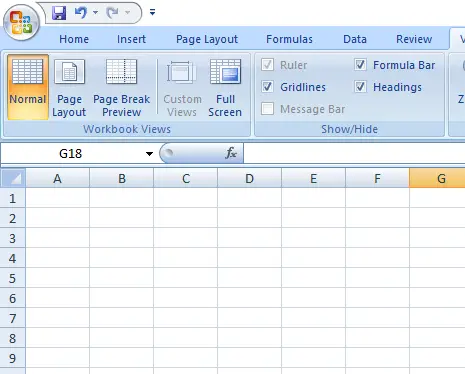Select all cells with the corner button
Viewport: 465px width, 374px height.
(x=13, y=178)
